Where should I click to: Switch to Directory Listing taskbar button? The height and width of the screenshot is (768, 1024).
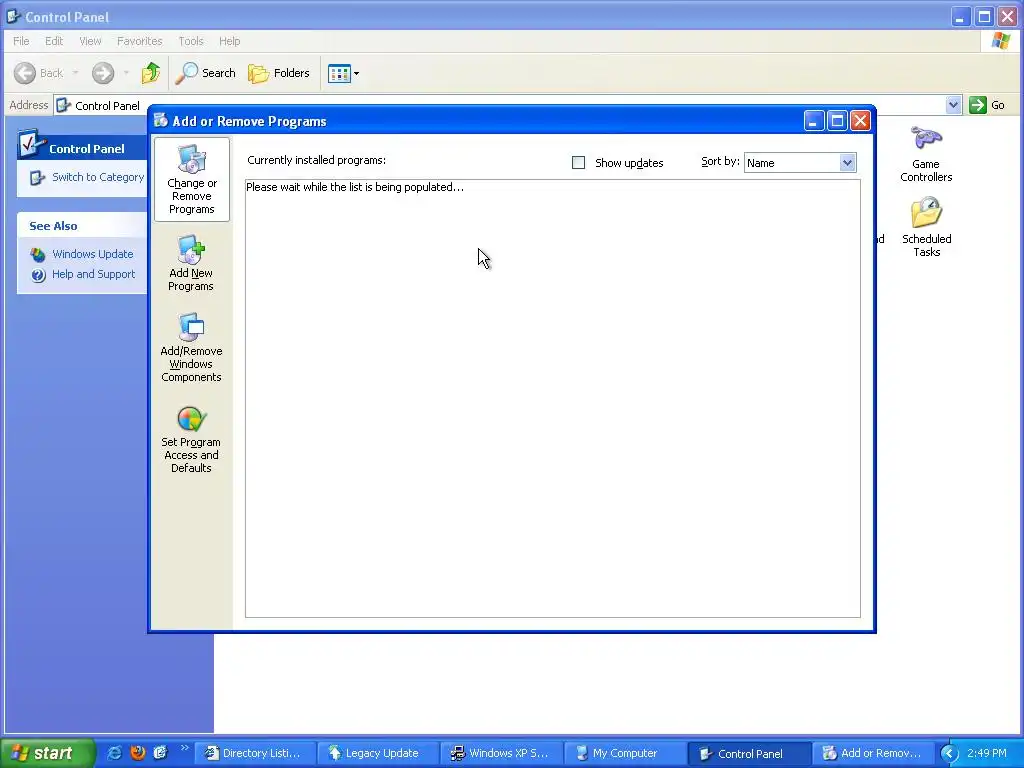coord(256,754)
